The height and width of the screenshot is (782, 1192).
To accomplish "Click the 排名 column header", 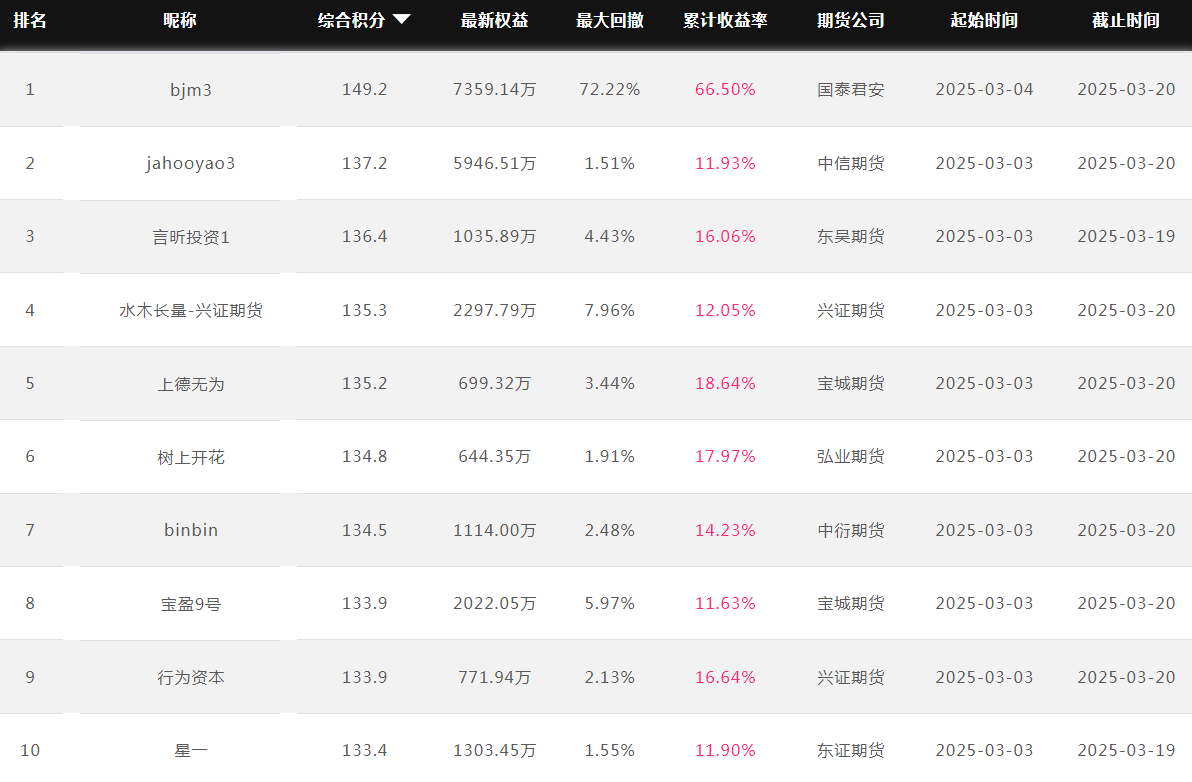I will 30,21.
